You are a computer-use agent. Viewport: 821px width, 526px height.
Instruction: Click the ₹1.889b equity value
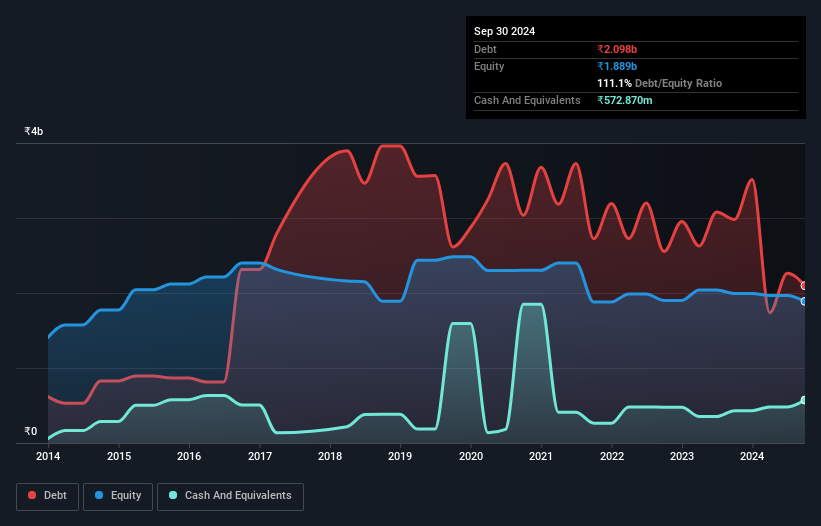(x=617, y=66)
